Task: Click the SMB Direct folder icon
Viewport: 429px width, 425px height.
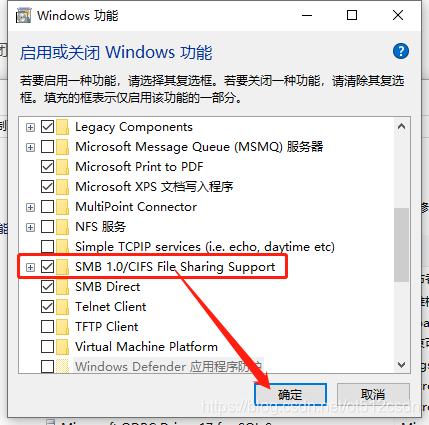Action: point(62,287)
